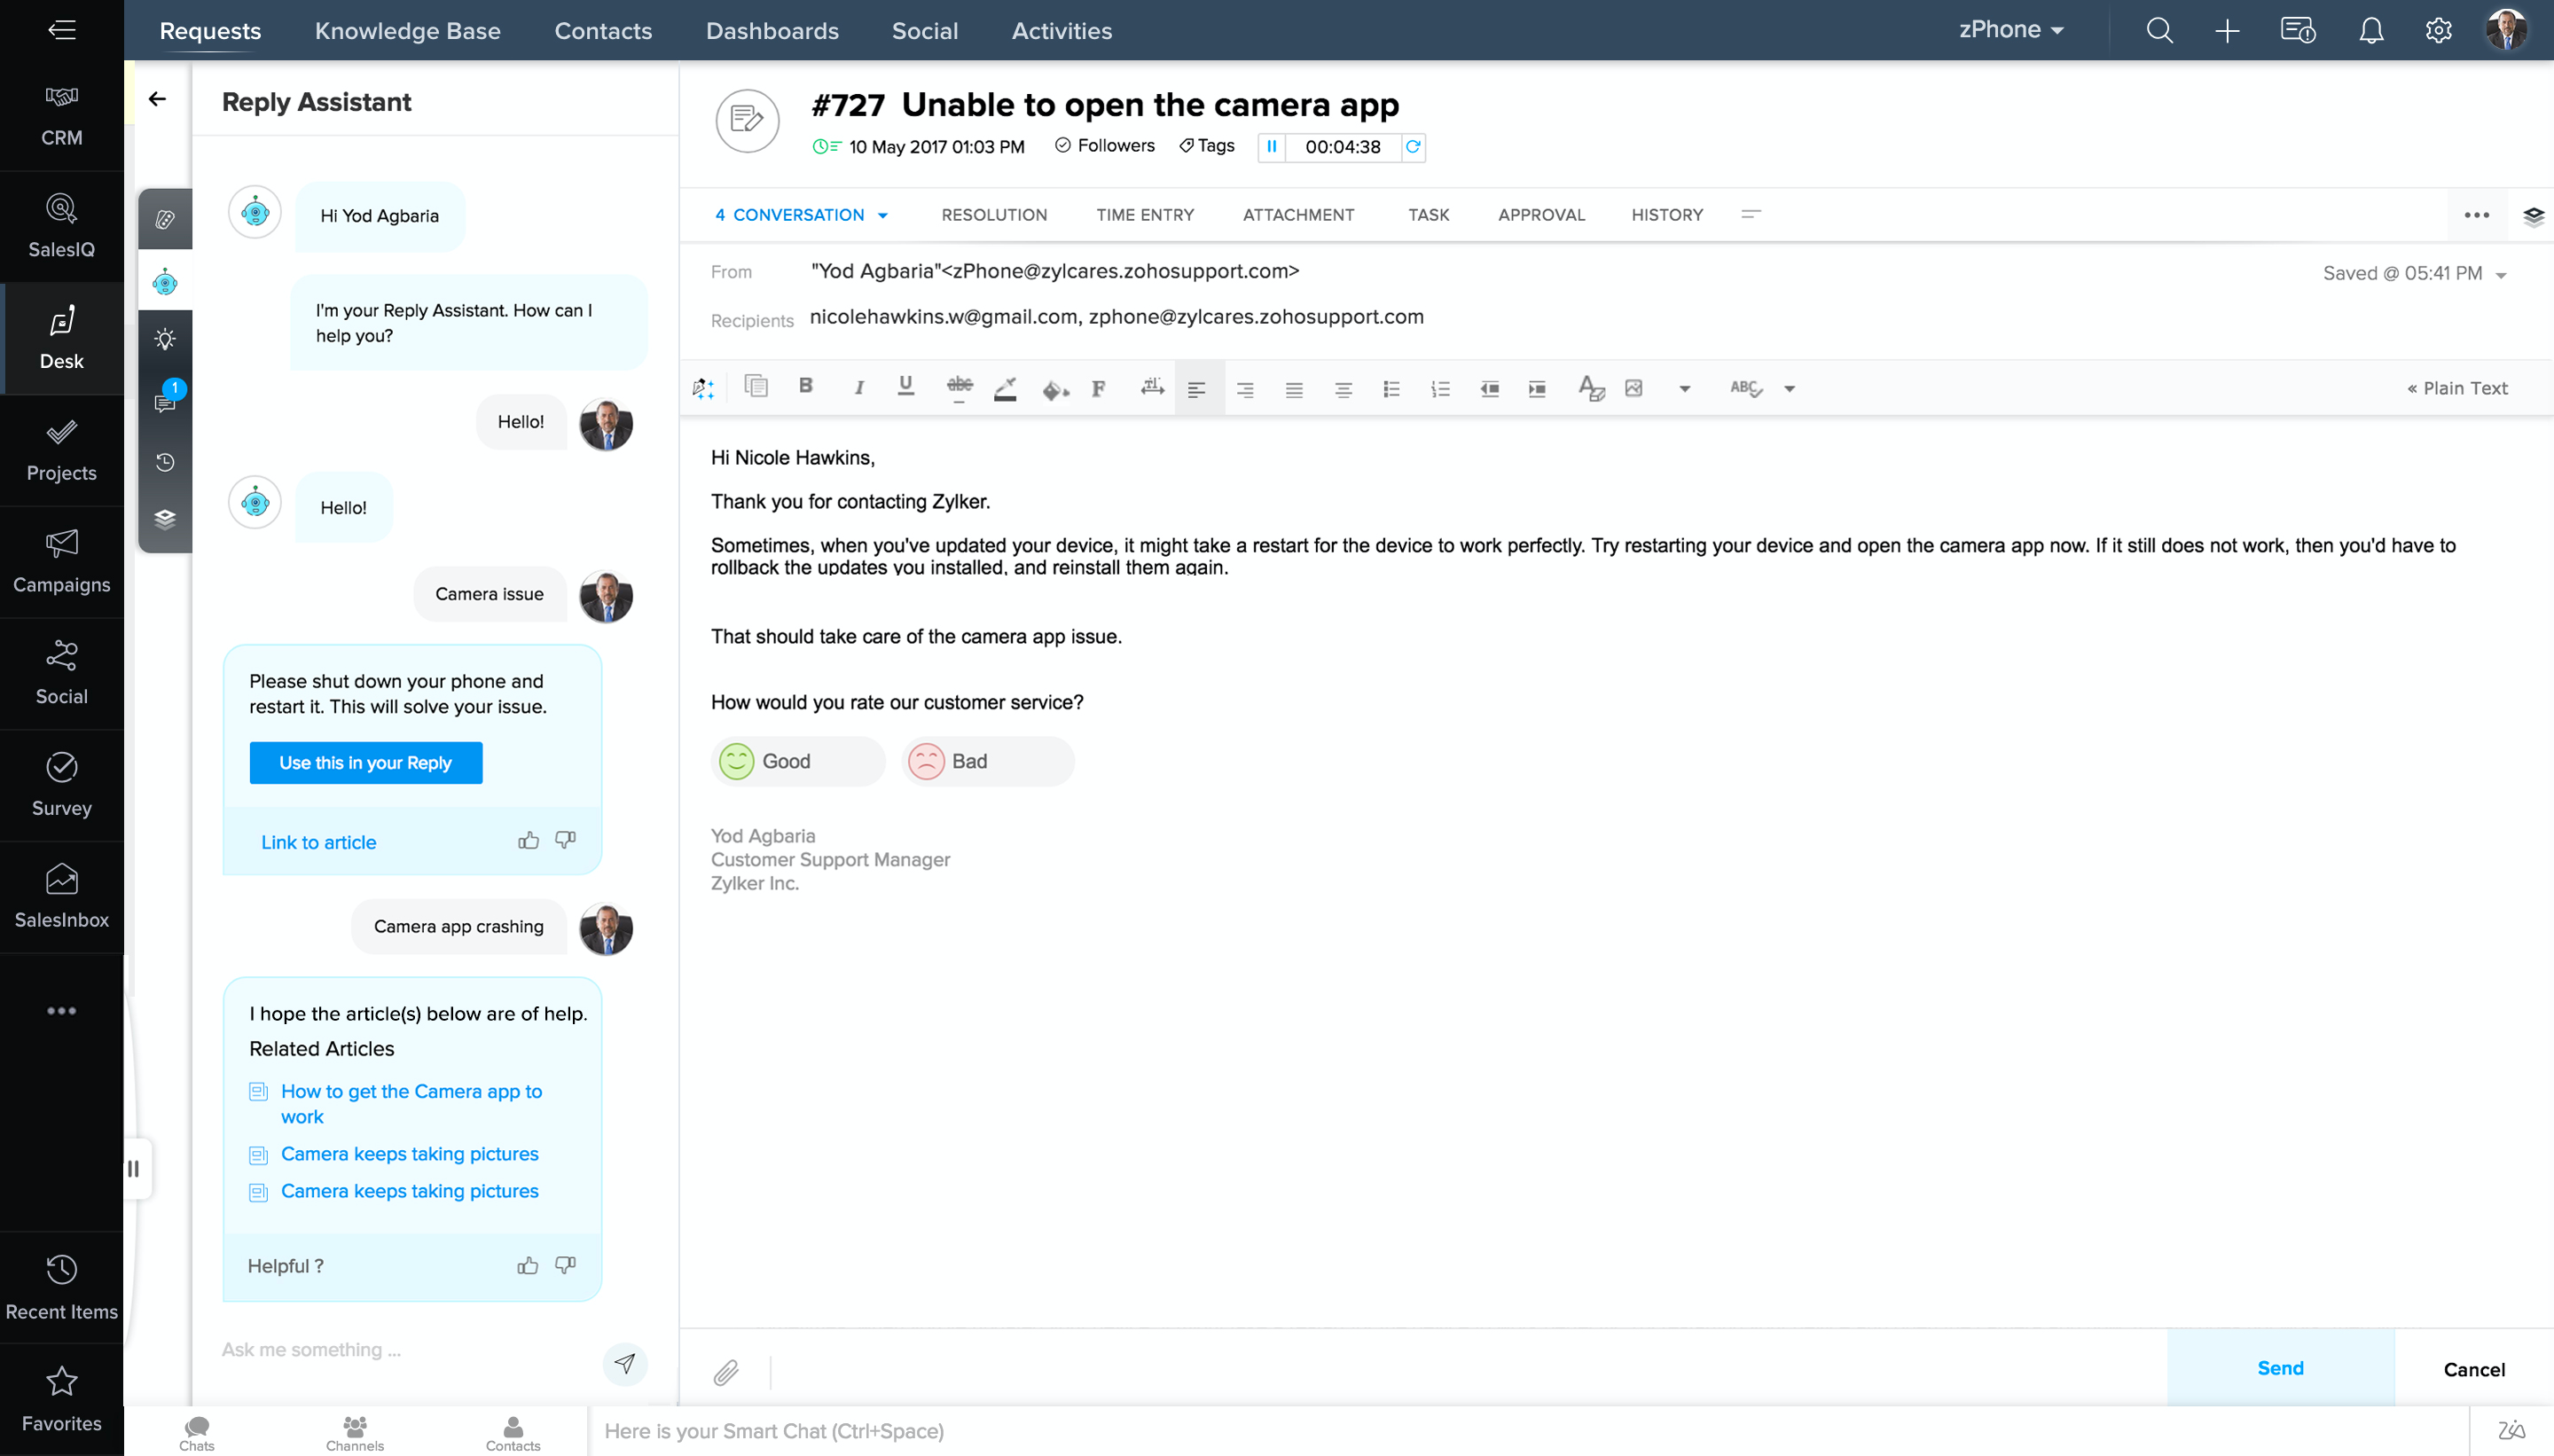2554x1456 pixels.
Task: Open SalesIQ from the left navigation
Action: tap(61, 228)
